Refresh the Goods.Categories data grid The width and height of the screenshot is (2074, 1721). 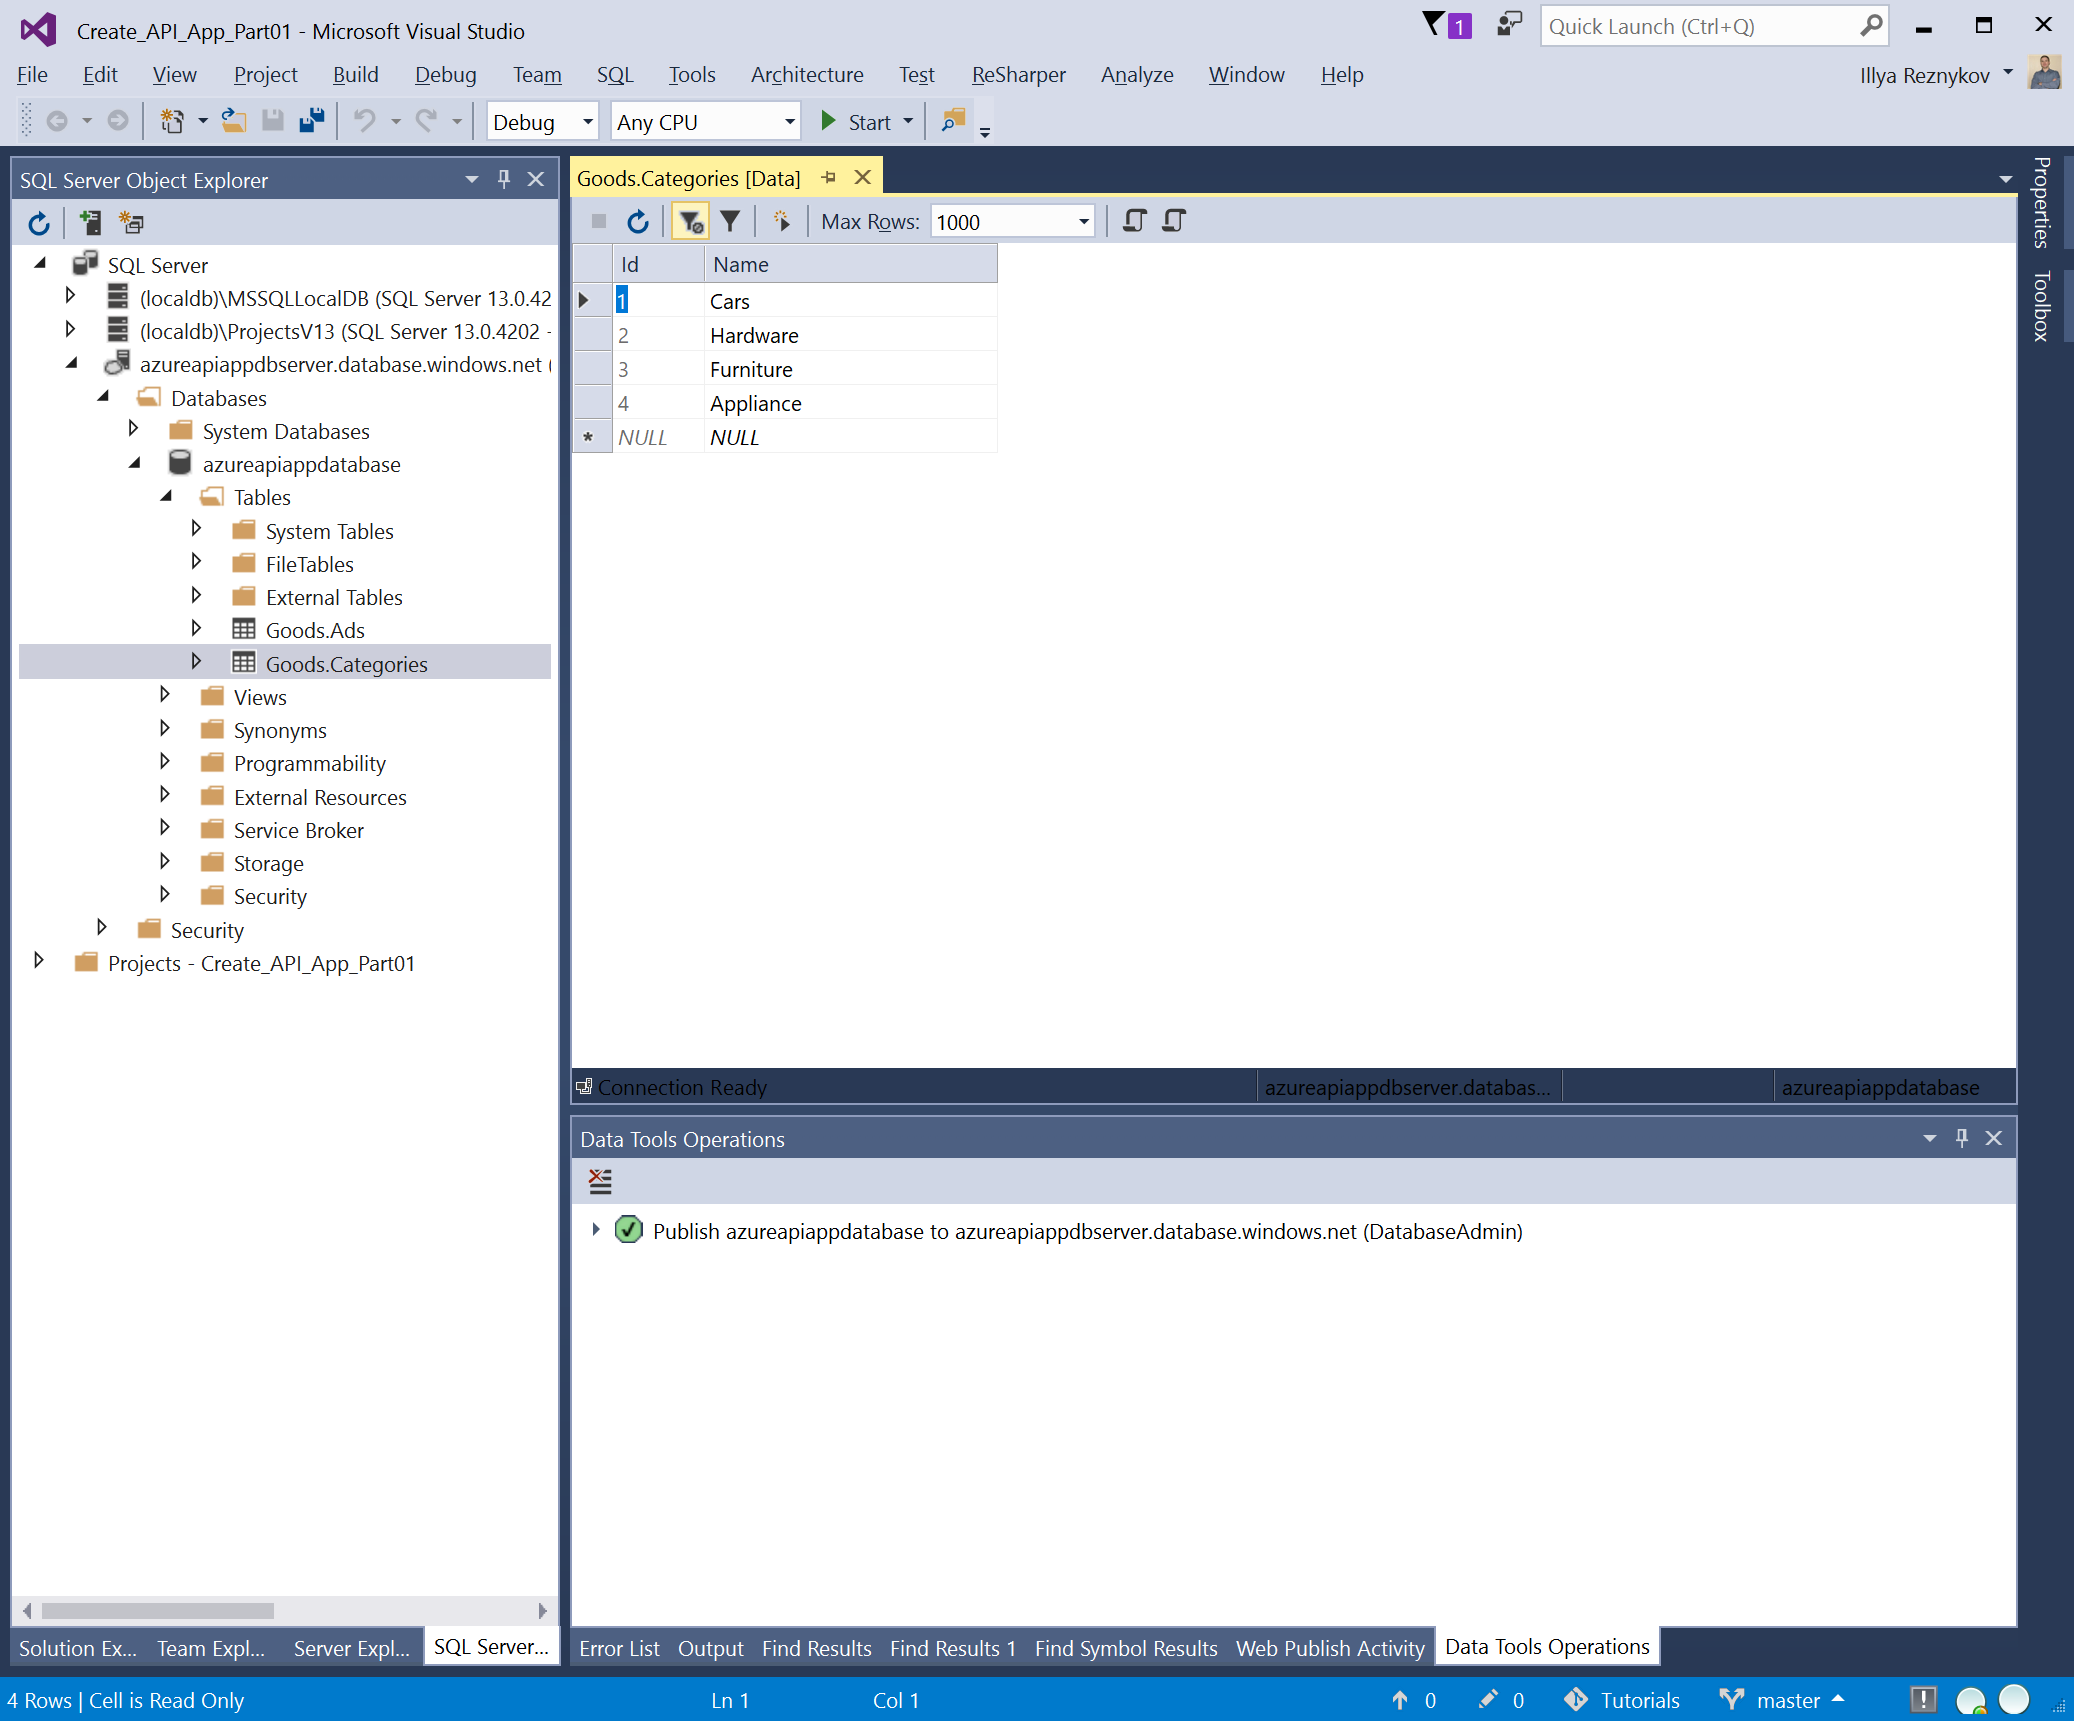(x=638, y=222)
